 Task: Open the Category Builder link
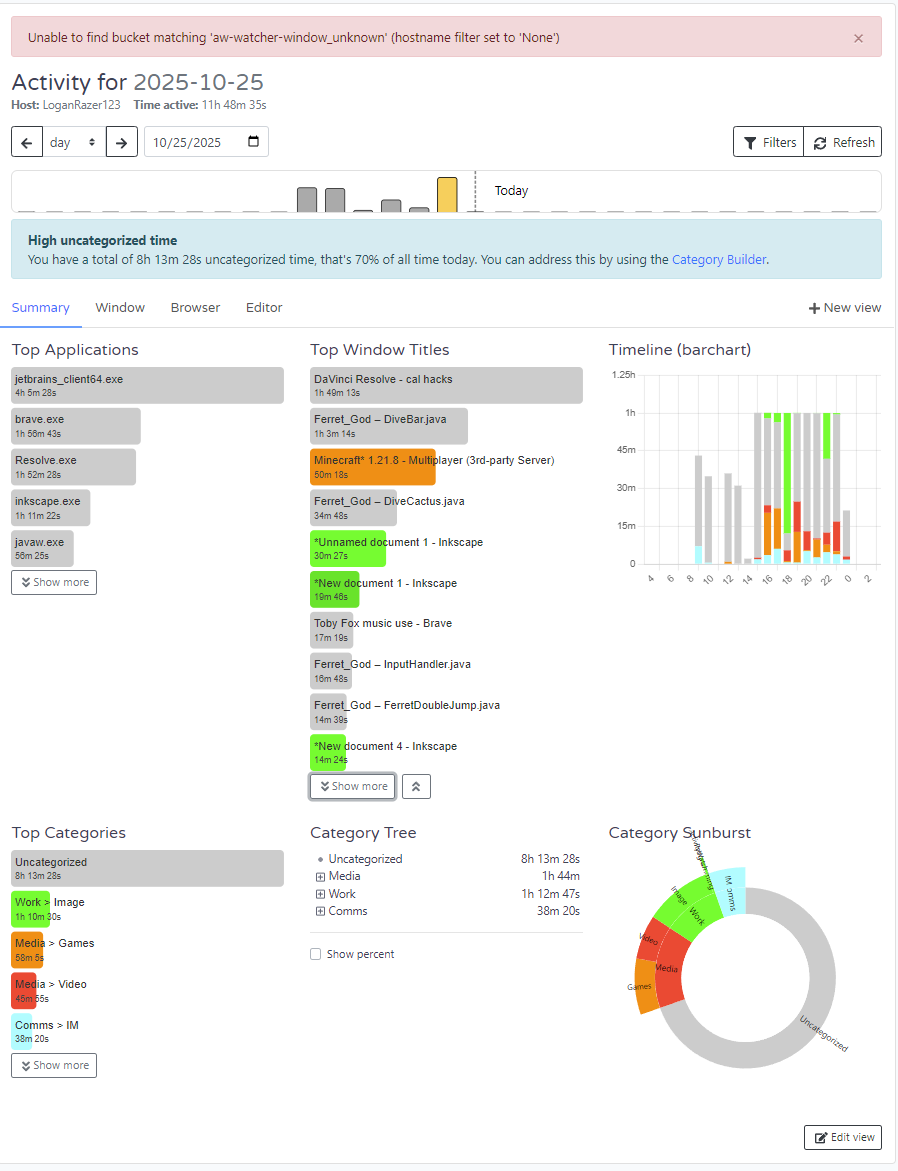coord(719,260)
